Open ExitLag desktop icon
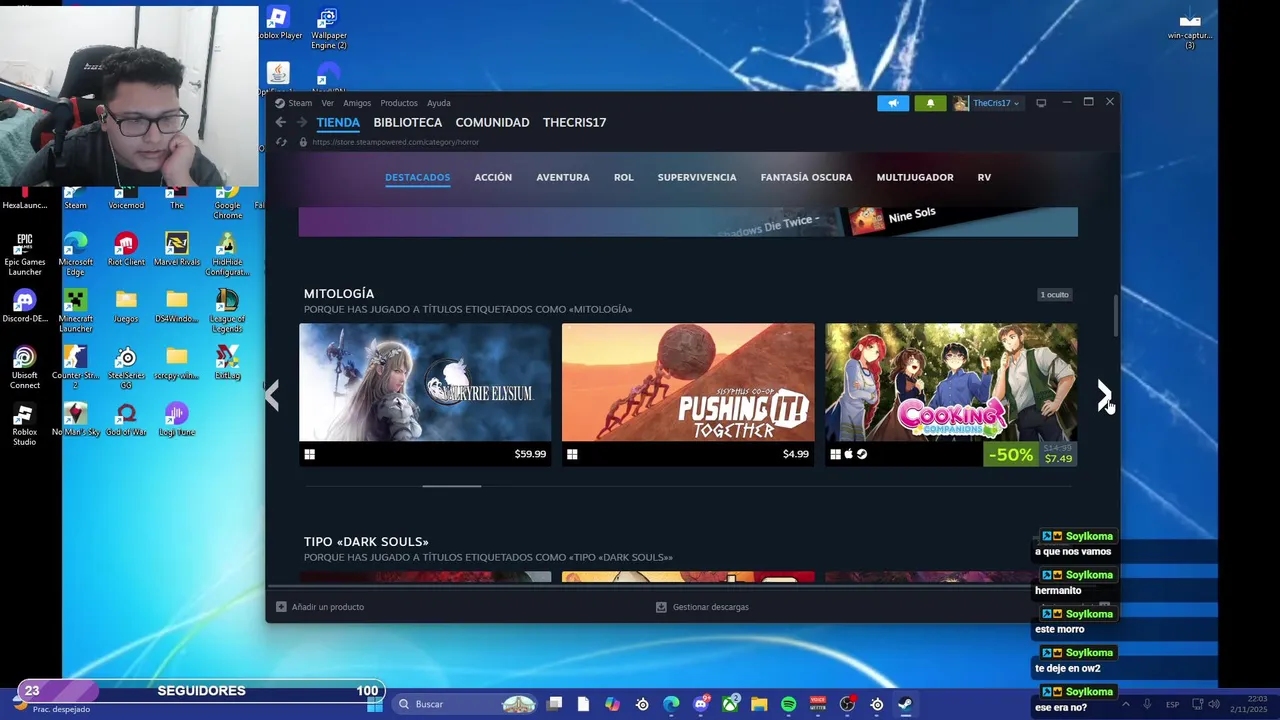Viewport: 1280px width, 720px height. pyautogui.click(x=227, y=363)
